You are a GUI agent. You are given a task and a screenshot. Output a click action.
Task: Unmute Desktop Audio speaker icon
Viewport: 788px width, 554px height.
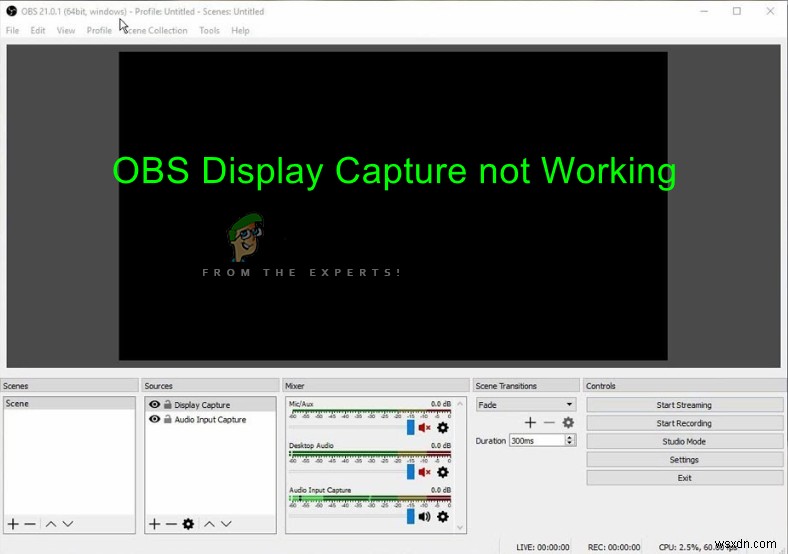point(425,472)
